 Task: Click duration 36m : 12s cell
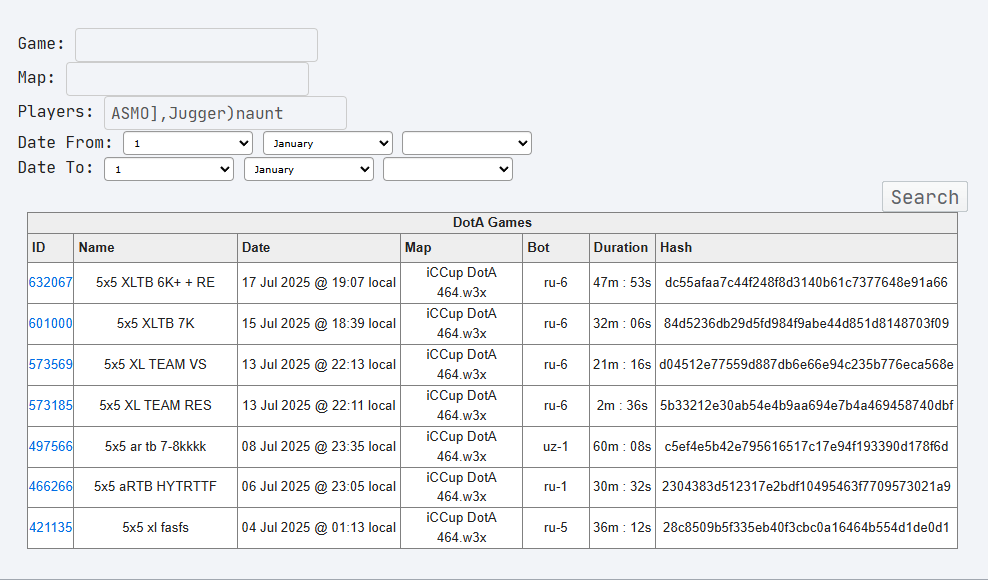622,528
